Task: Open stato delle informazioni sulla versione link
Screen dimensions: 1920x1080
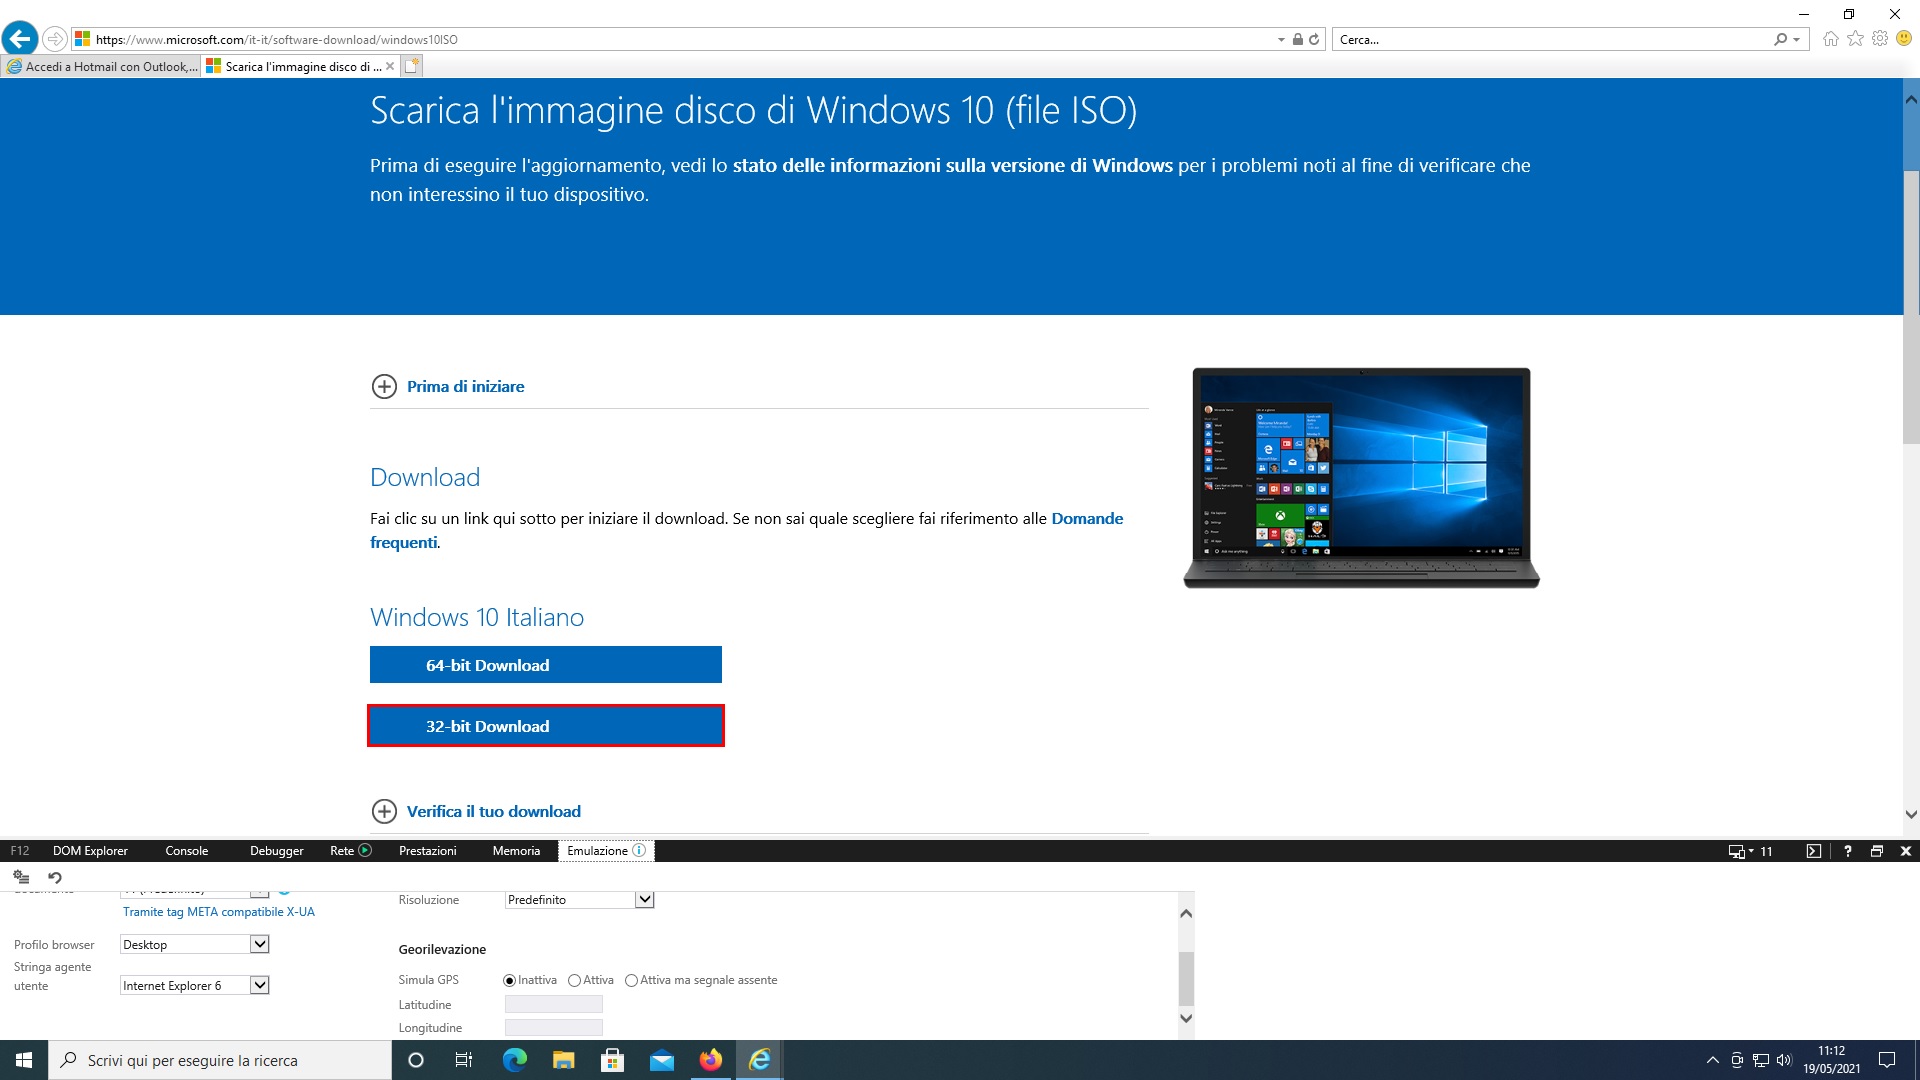Action: click(x=953, y=165)
